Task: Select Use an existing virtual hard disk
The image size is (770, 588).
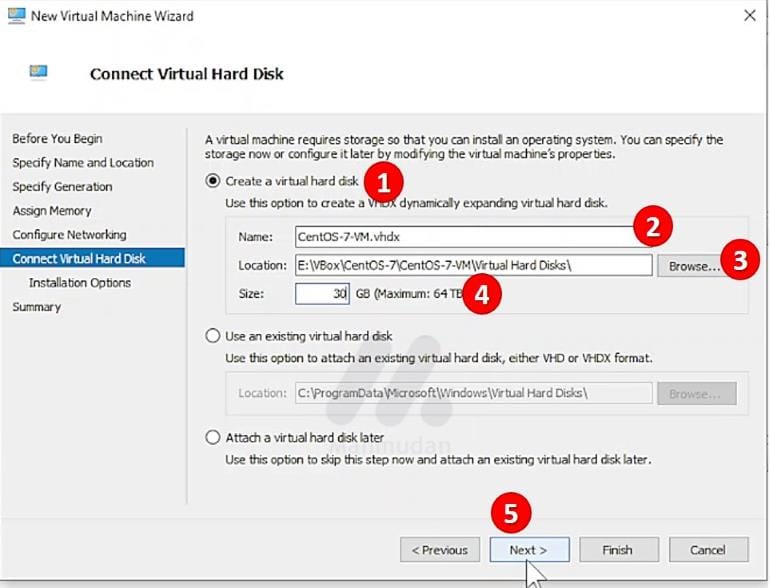Action: tap(212, 337)
